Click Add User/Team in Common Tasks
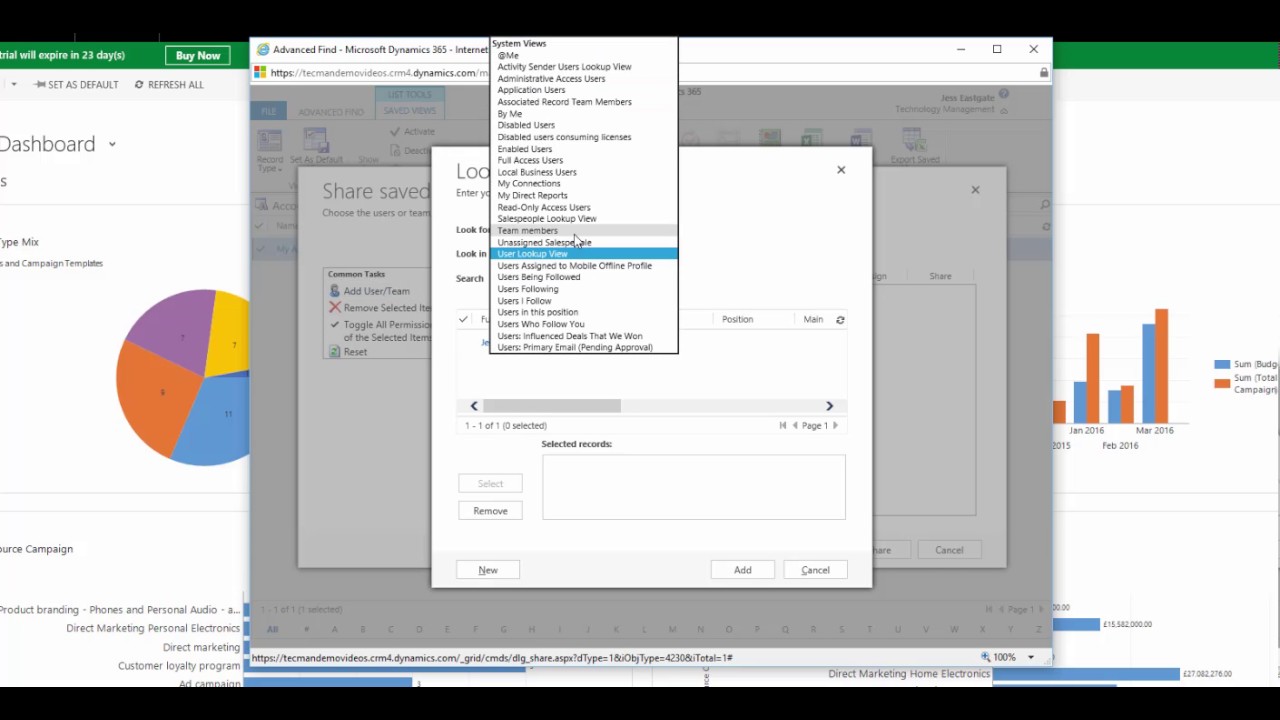The height and width of the screenshot is (720, 1280). (x=376, y=291)
